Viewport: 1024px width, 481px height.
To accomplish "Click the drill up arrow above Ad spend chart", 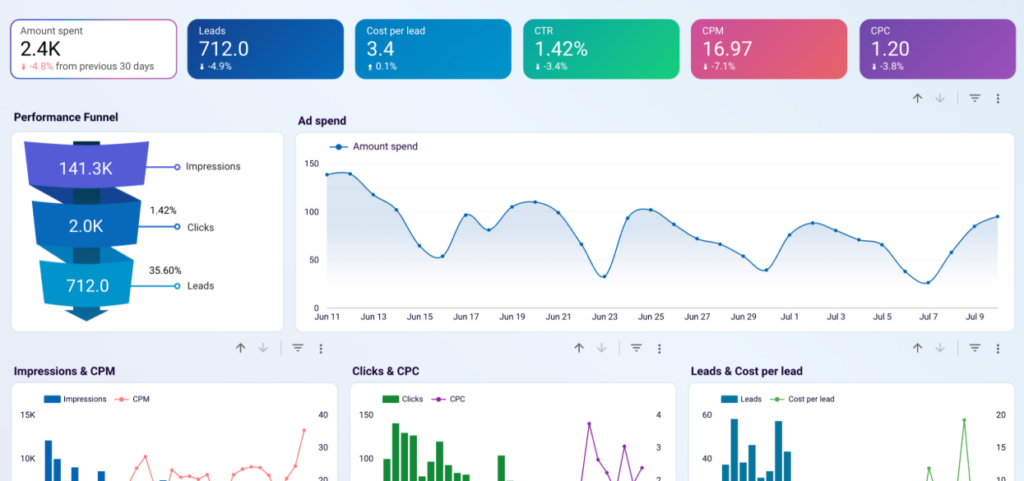I will pos(918,98).
